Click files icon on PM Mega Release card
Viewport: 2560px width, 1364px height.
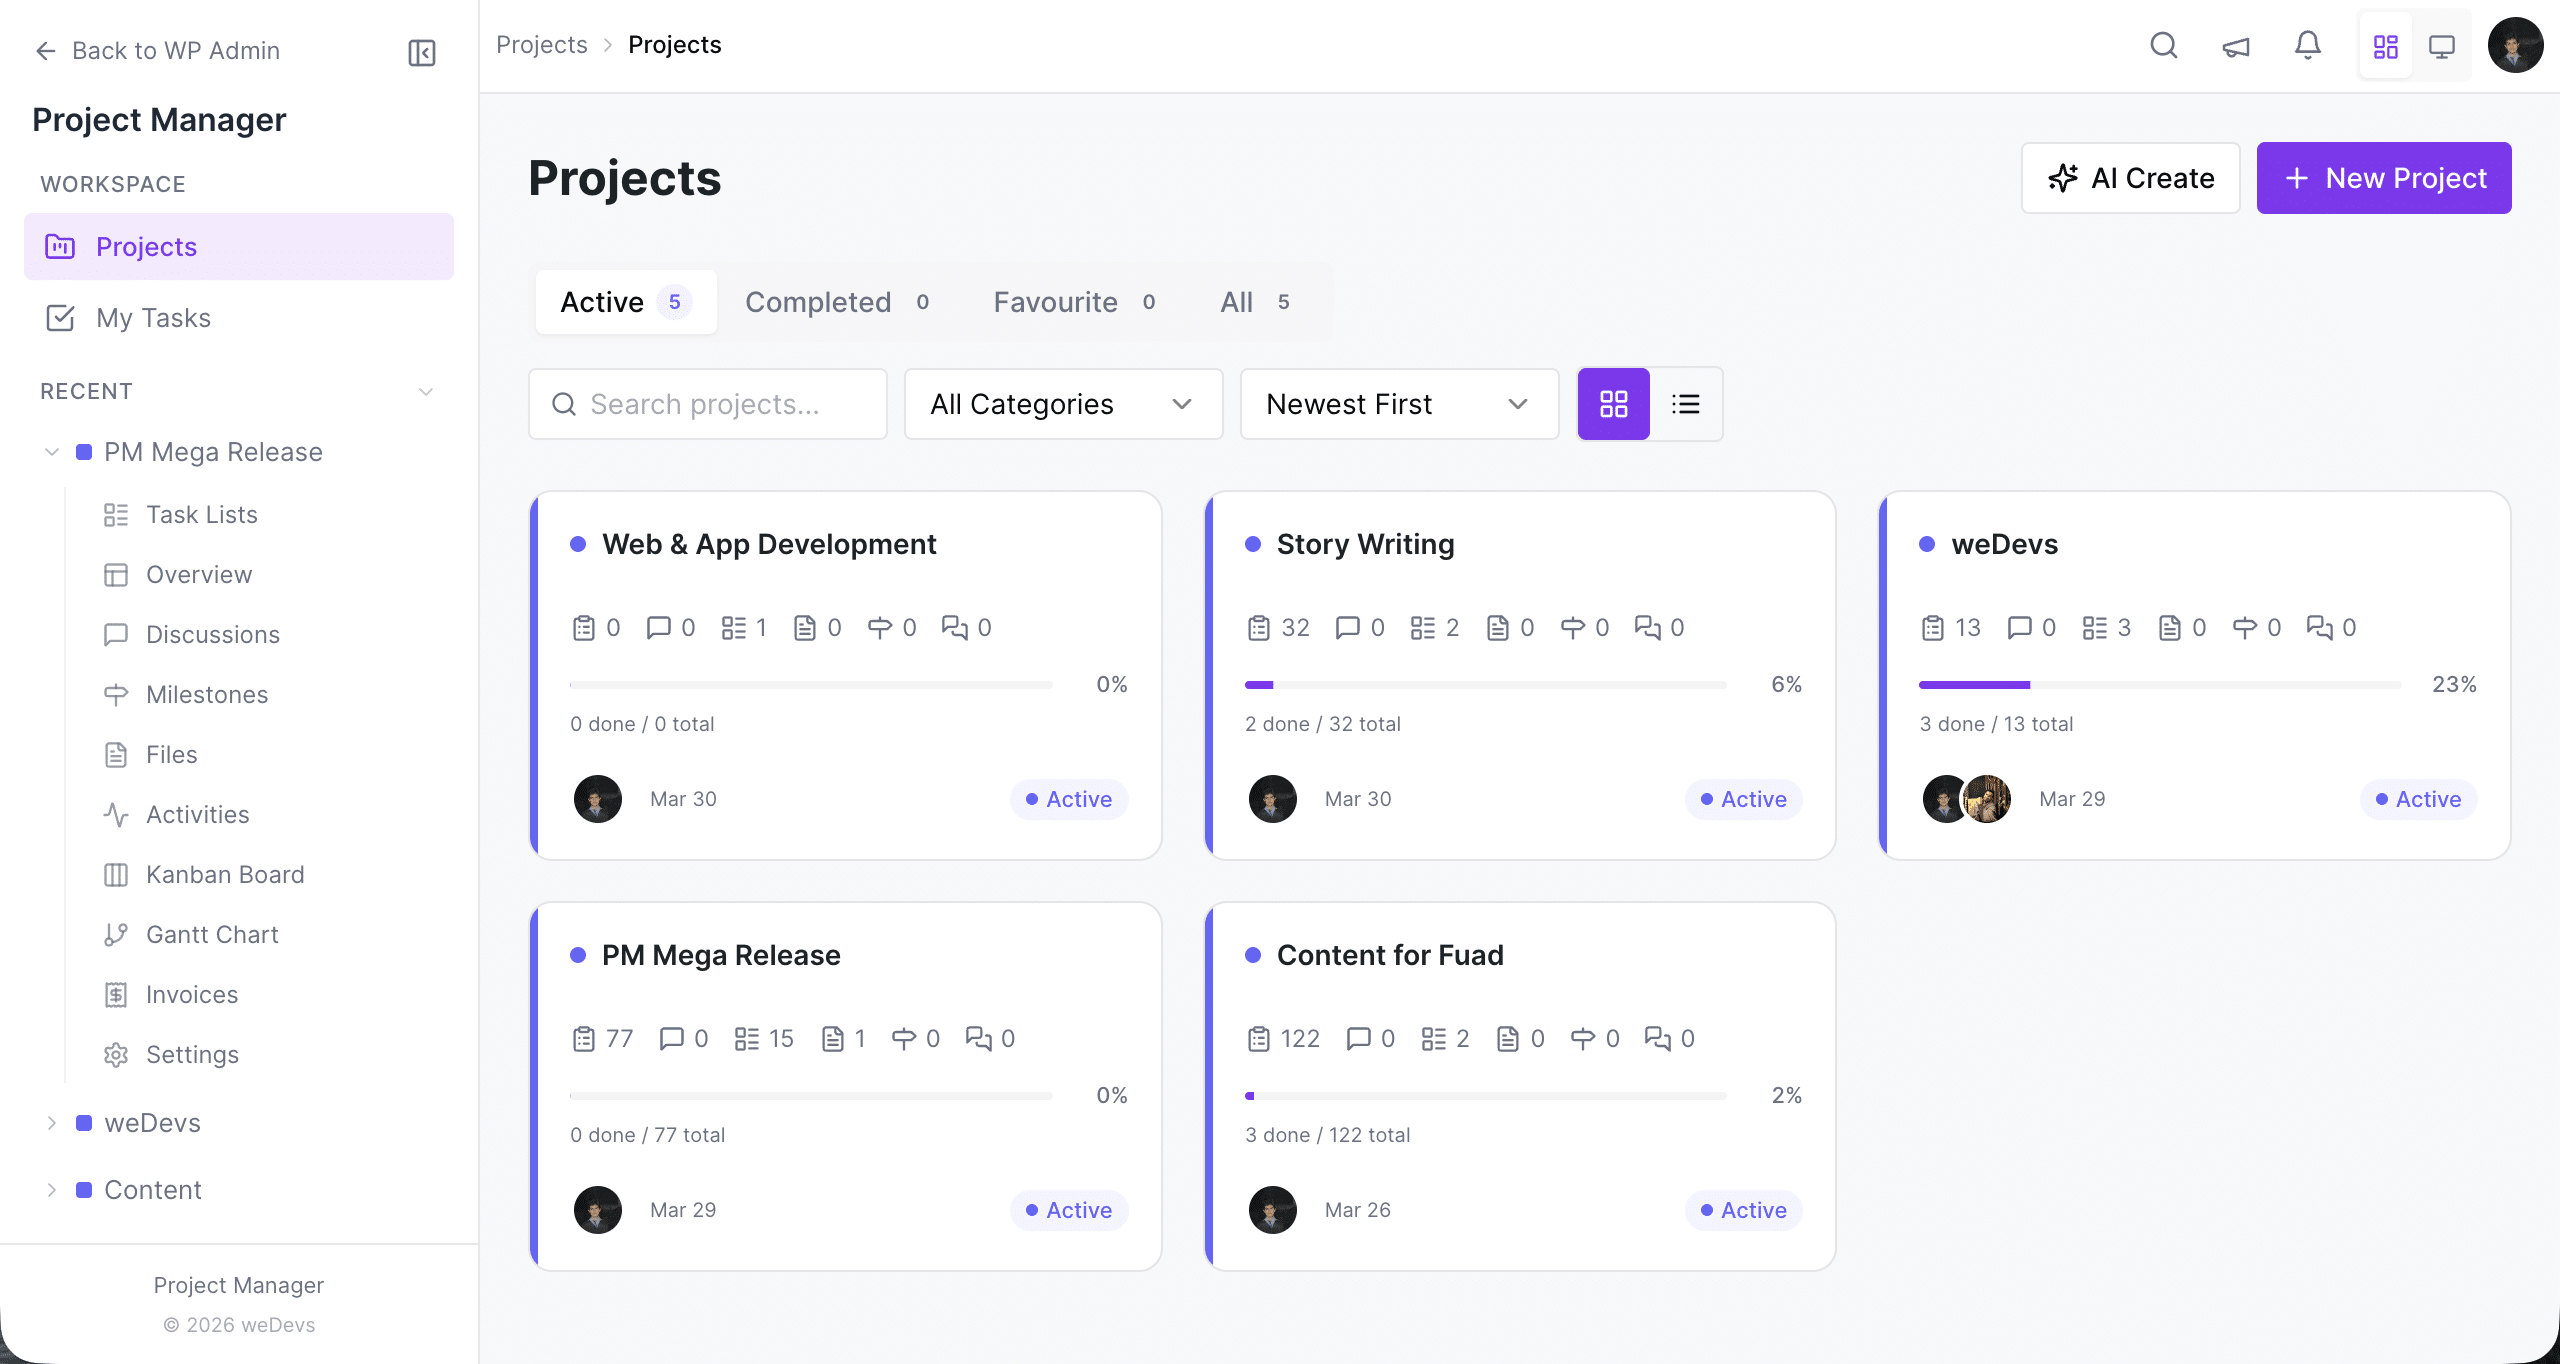pos(833,1039)
